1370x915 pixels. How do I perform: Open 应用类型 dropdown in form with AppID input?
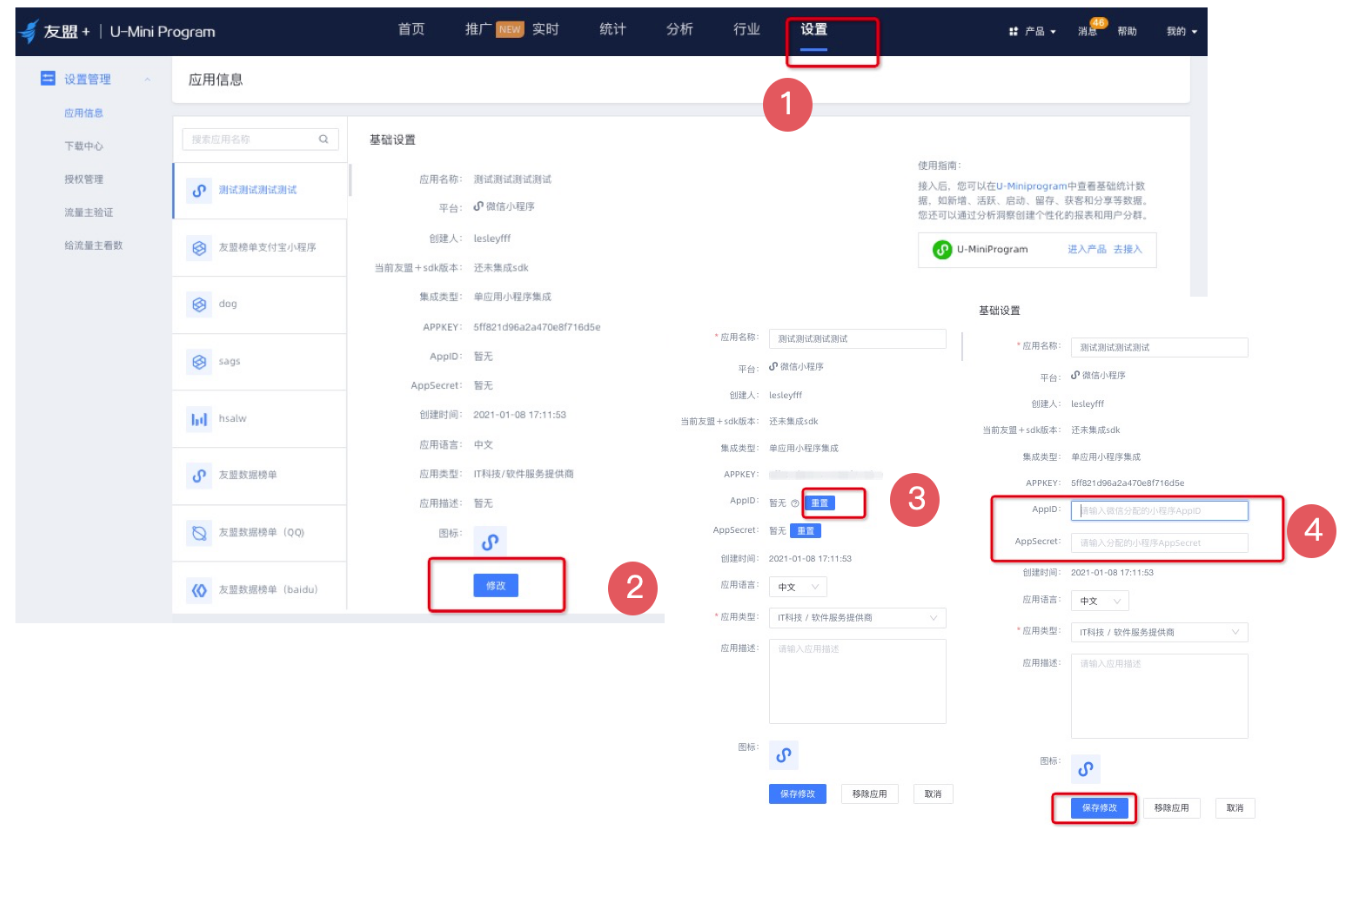pos(1159,632)
